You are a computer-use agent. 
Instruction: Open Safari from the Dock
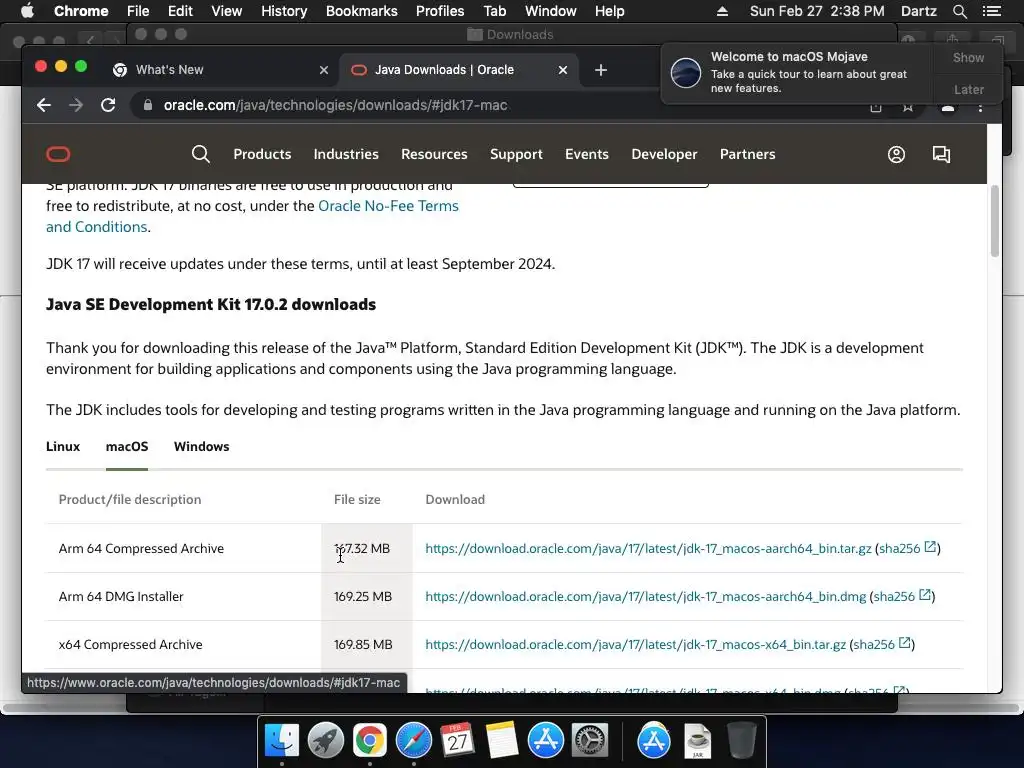(413, 741)
